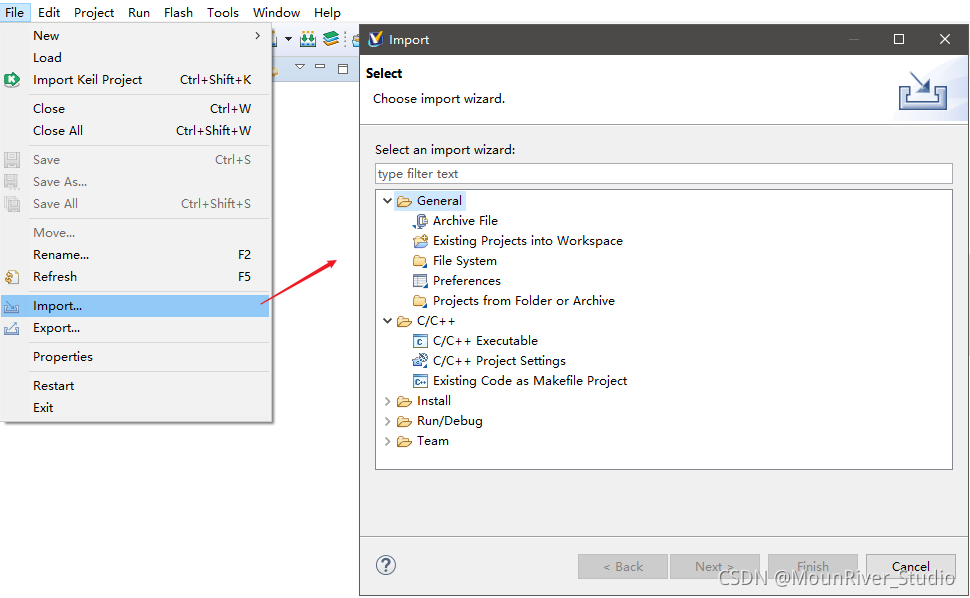Click the Refresh icon in File menu
The height and width of the screenshot is (598, 970).
click(x=12, y=277)
